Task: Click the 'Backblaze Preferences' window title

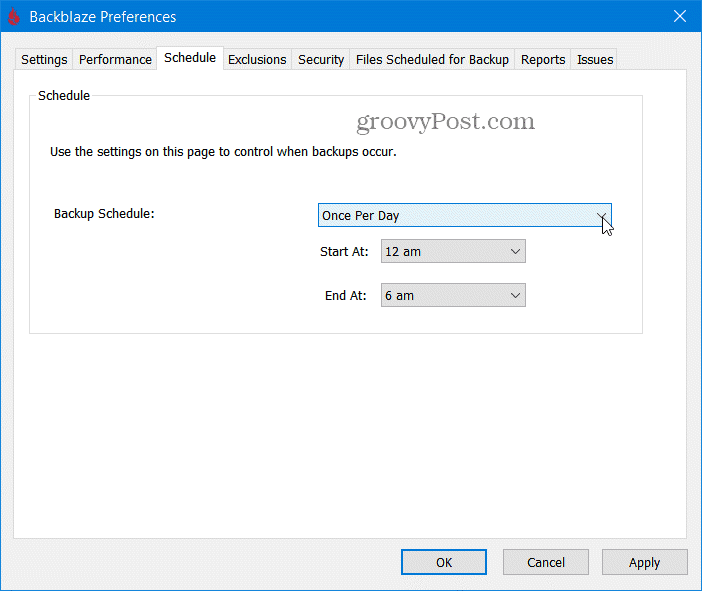Action: coord(103,17)
